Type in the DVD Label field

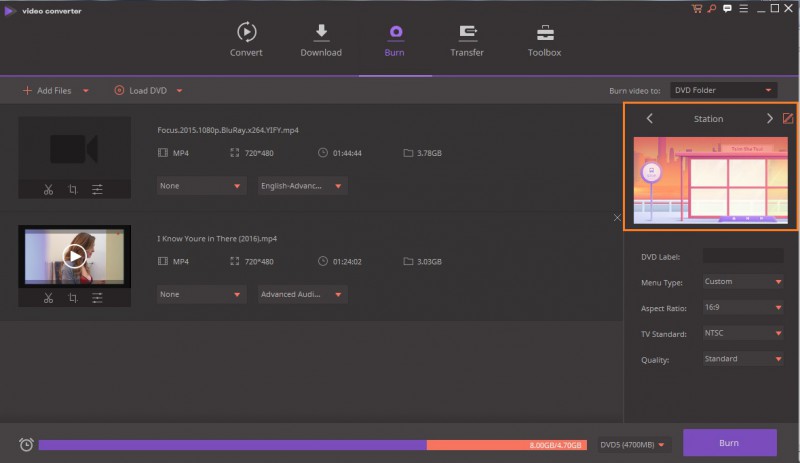point(742,256)
